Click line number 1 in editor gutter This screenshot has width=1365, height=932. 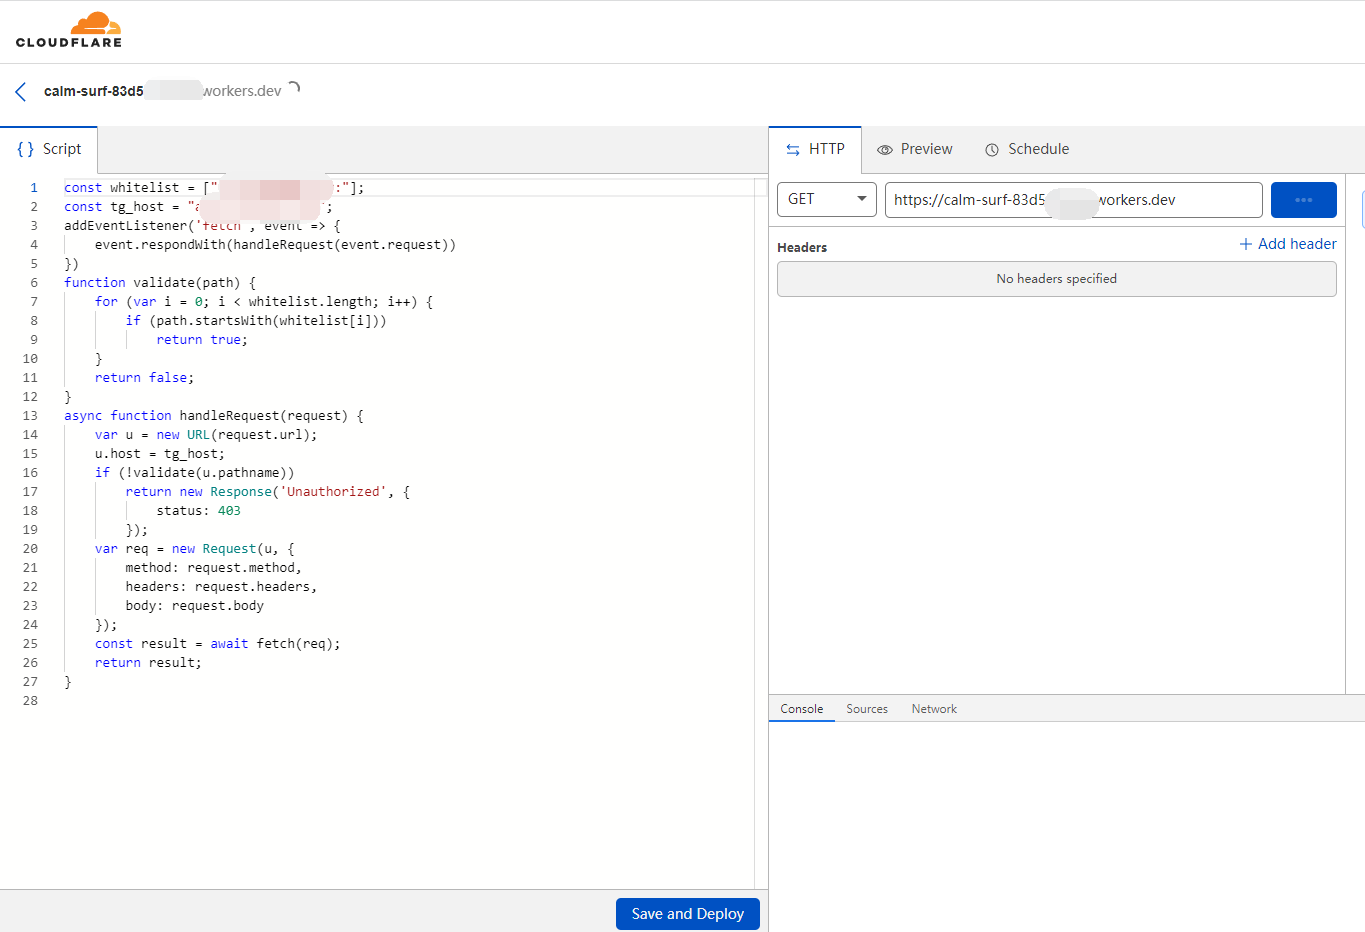(x=33, y=188)
